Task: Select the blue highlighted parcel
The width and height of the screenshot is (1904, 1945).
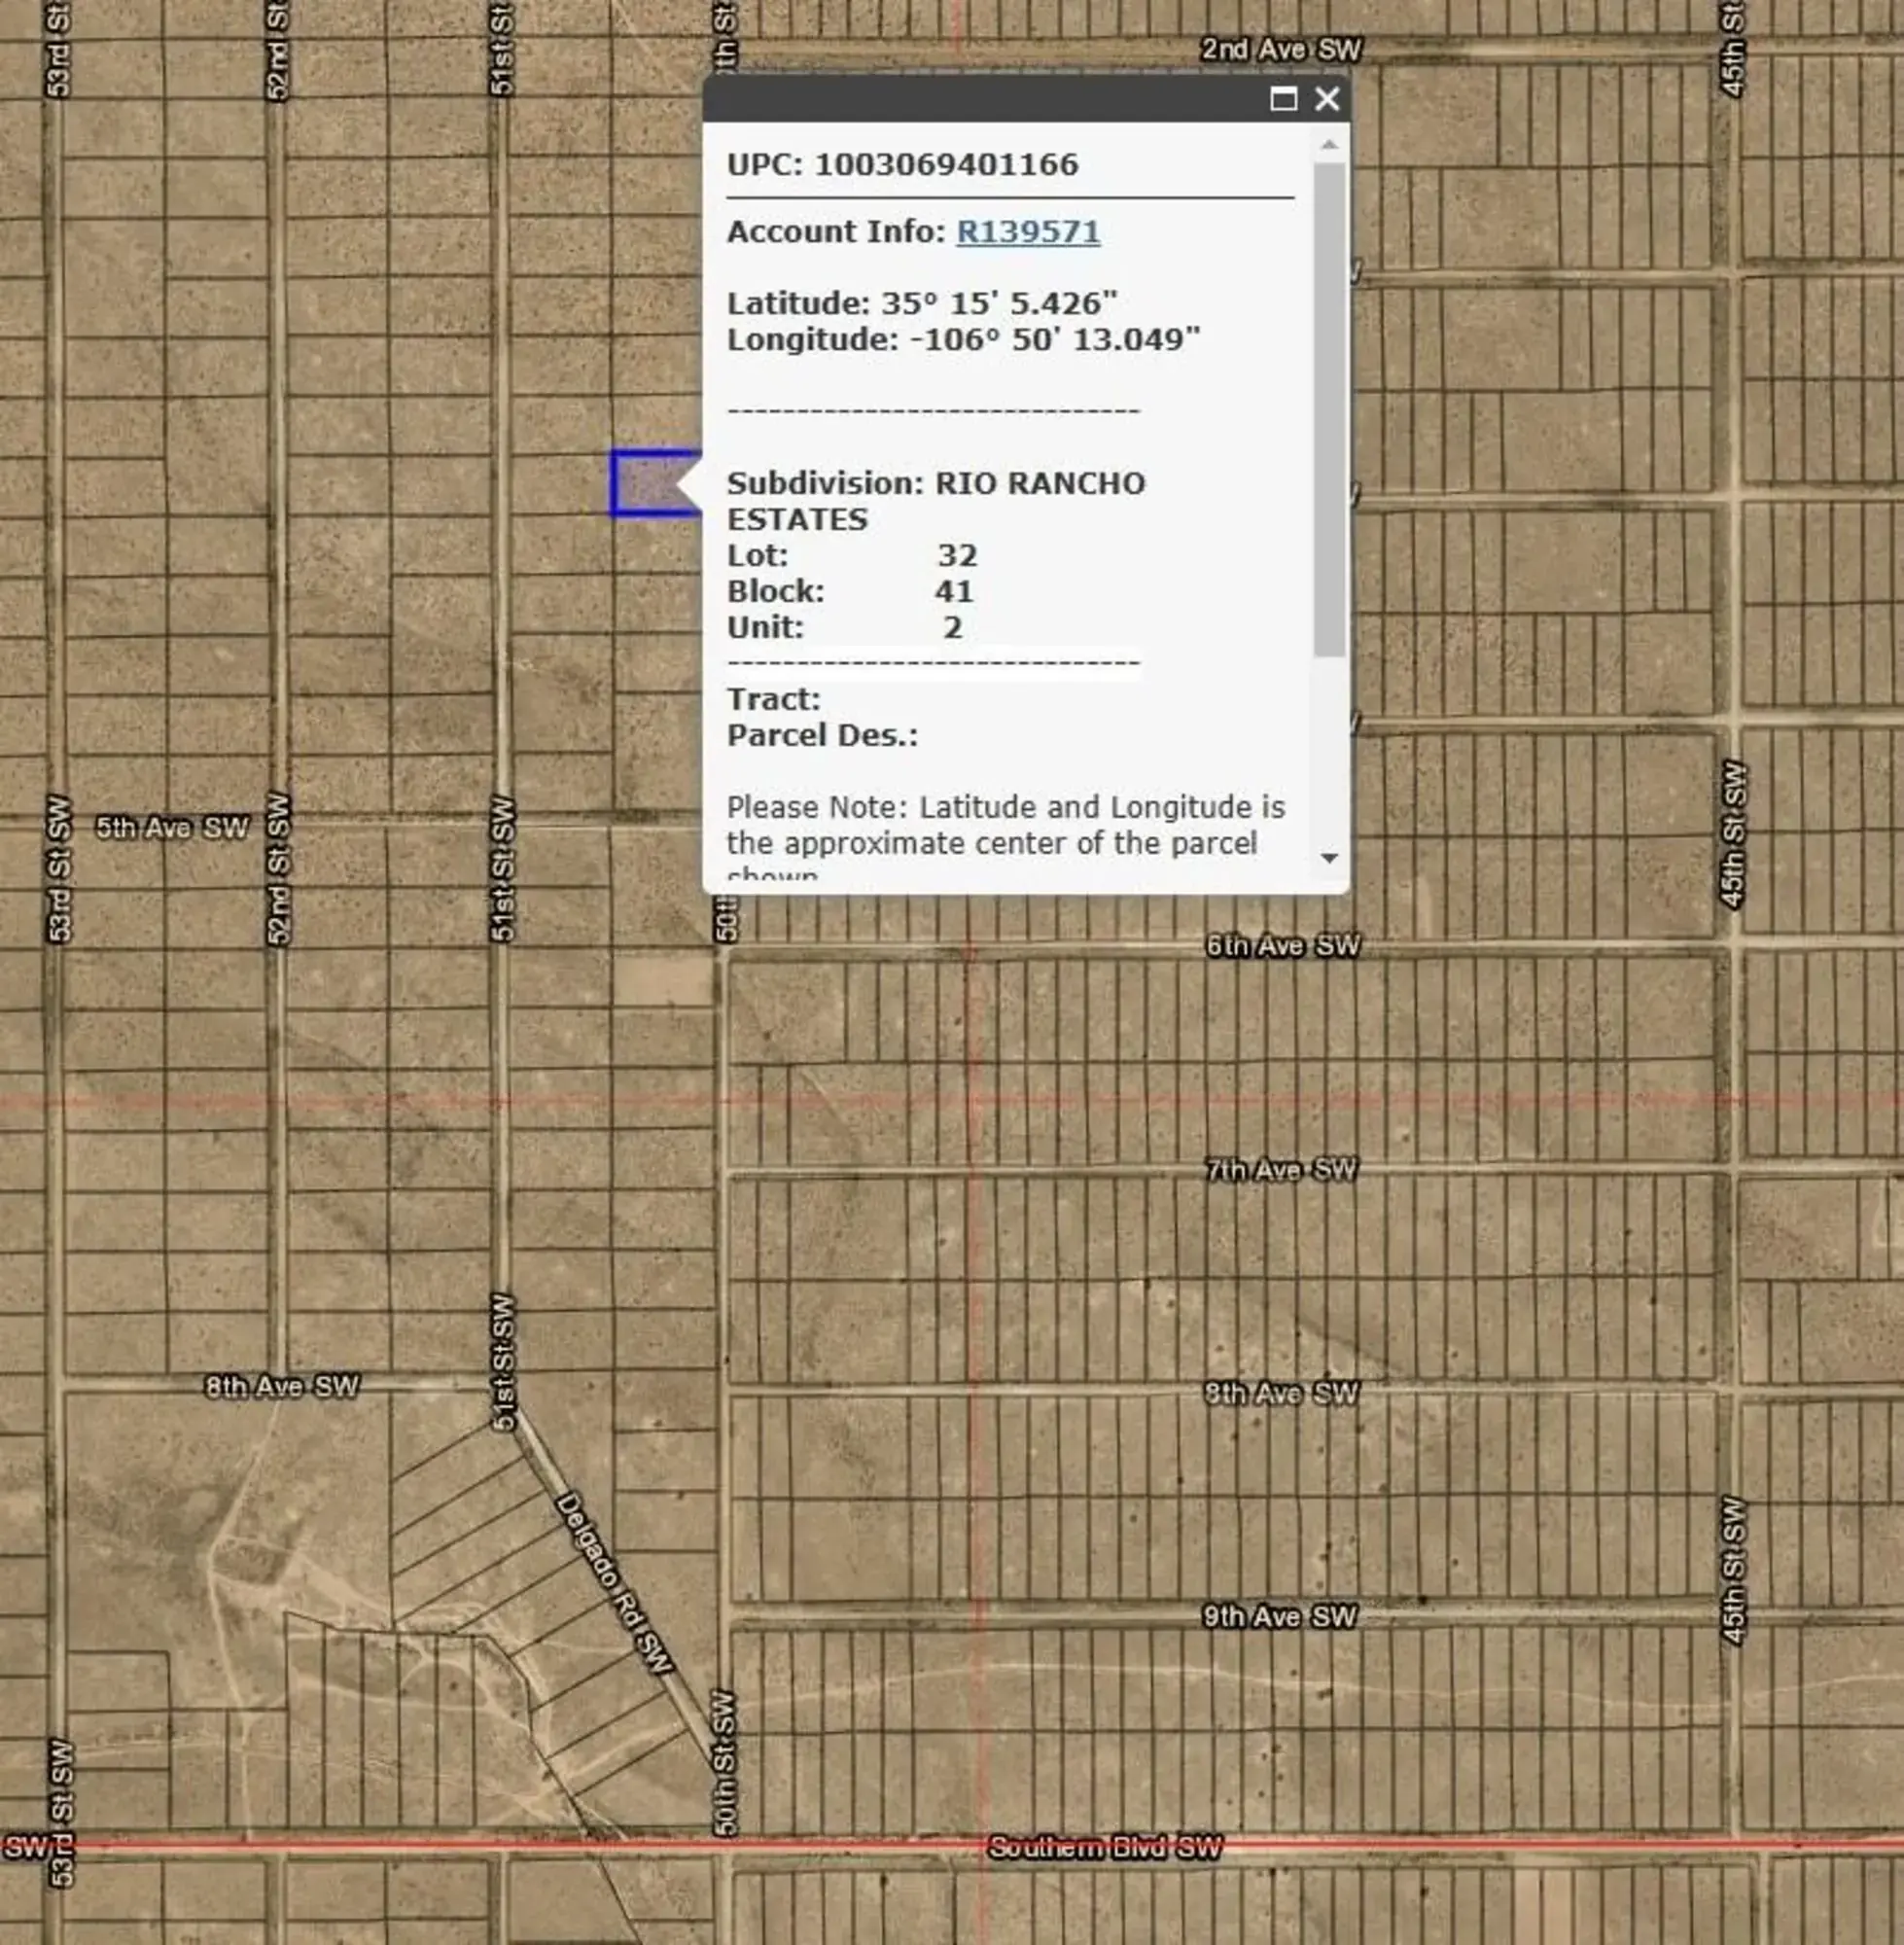Action: [647, 484]
